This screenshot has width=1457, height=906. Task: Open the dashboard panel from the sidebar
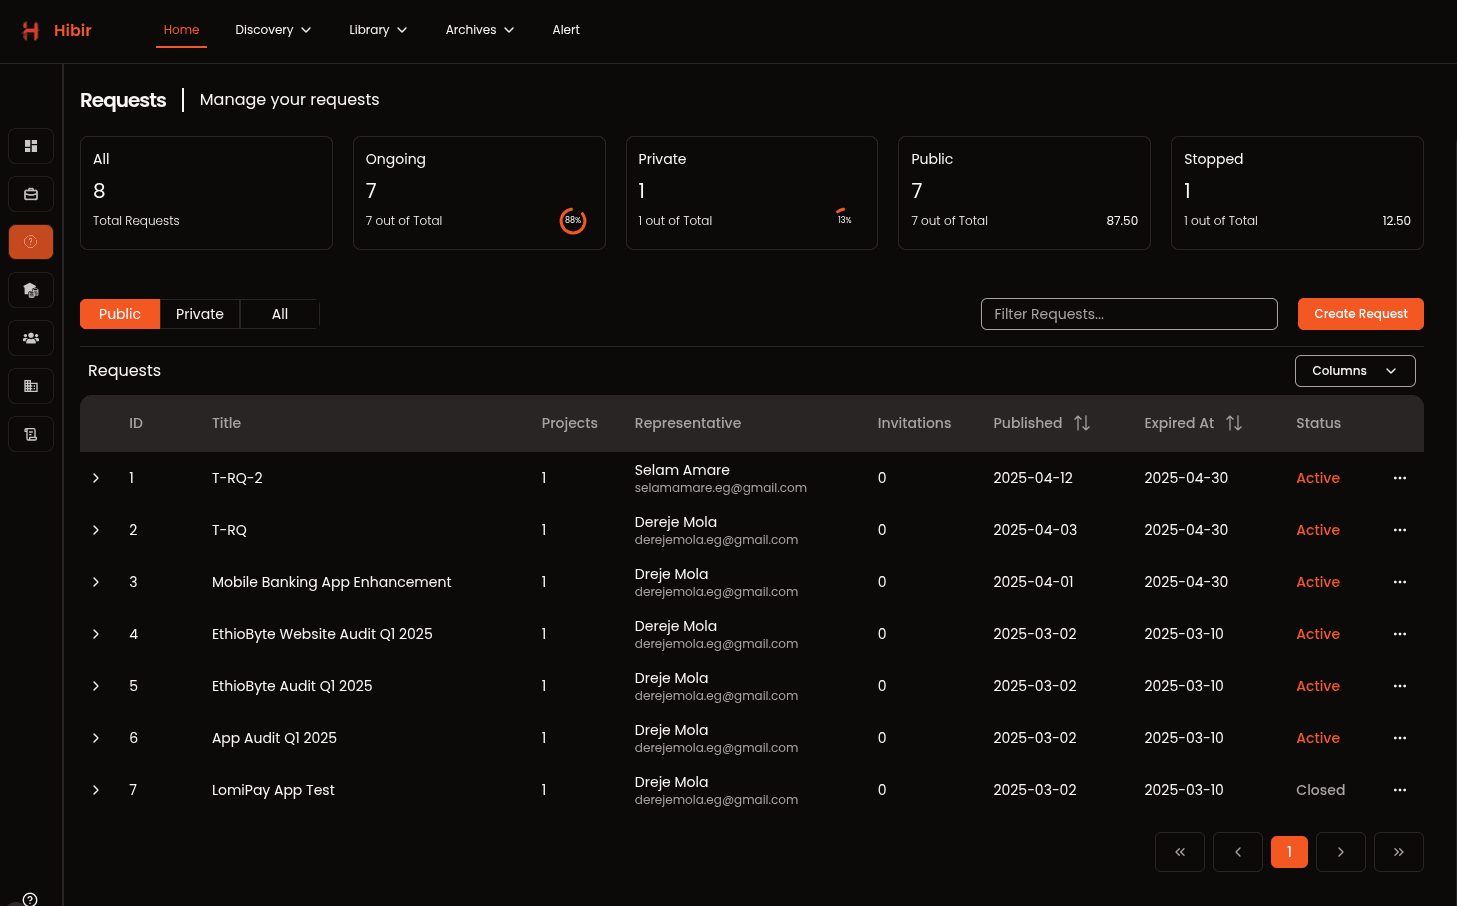coord(31,146)
